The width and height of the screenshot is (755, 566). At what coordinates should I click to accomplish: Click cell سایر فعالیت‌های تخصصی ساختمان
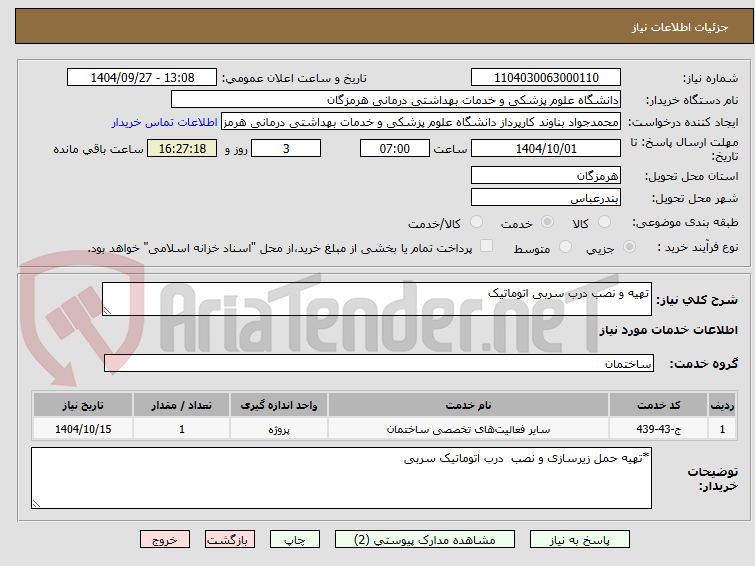(x=469, y=429)
